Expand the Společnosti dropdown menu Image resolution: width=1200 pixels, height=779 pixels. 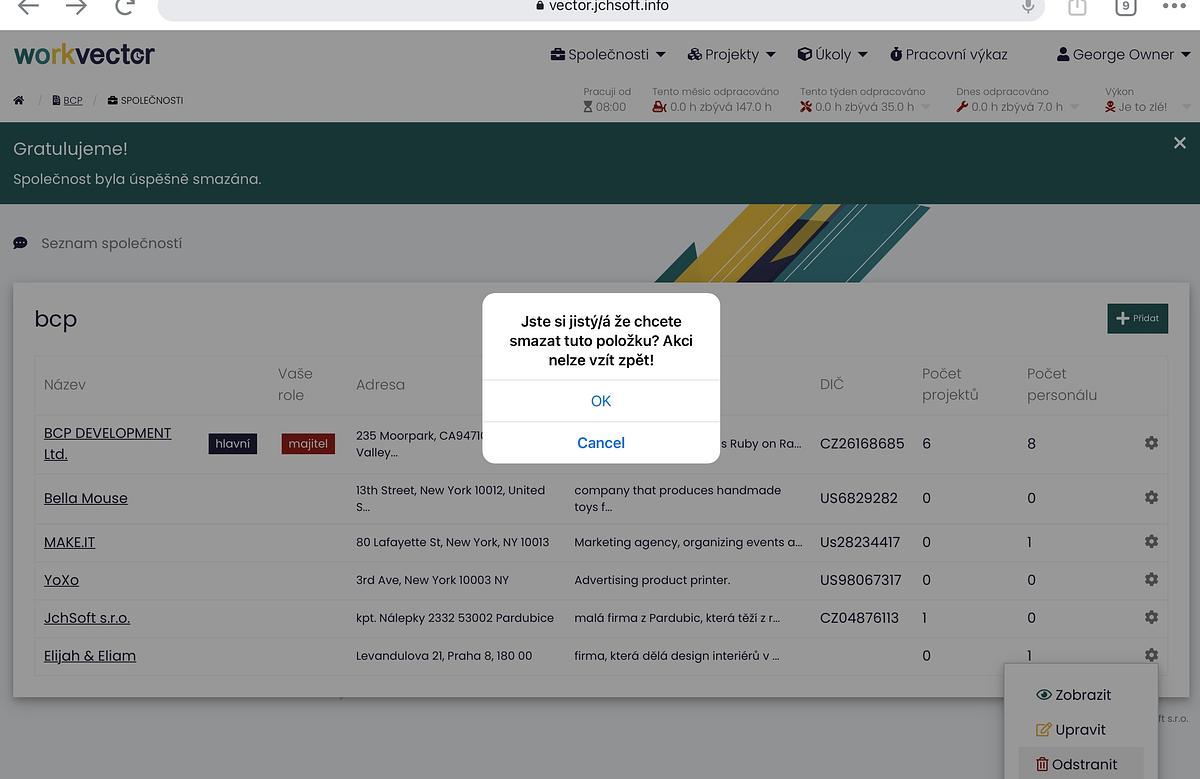pyautogui.click(x=608, y=54)
